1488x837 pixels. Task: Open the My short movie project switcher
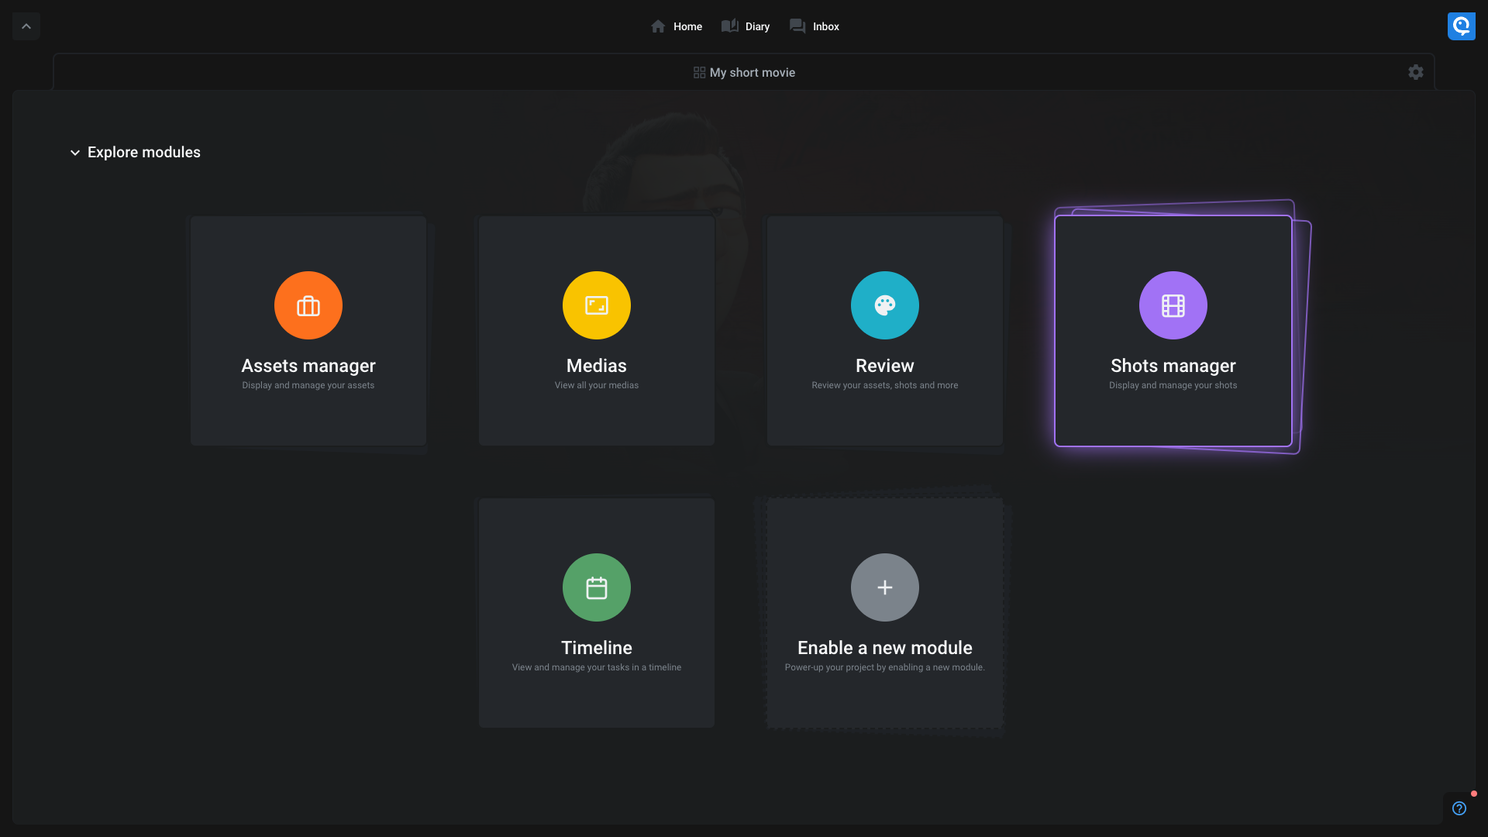click(x=744, y=72)
